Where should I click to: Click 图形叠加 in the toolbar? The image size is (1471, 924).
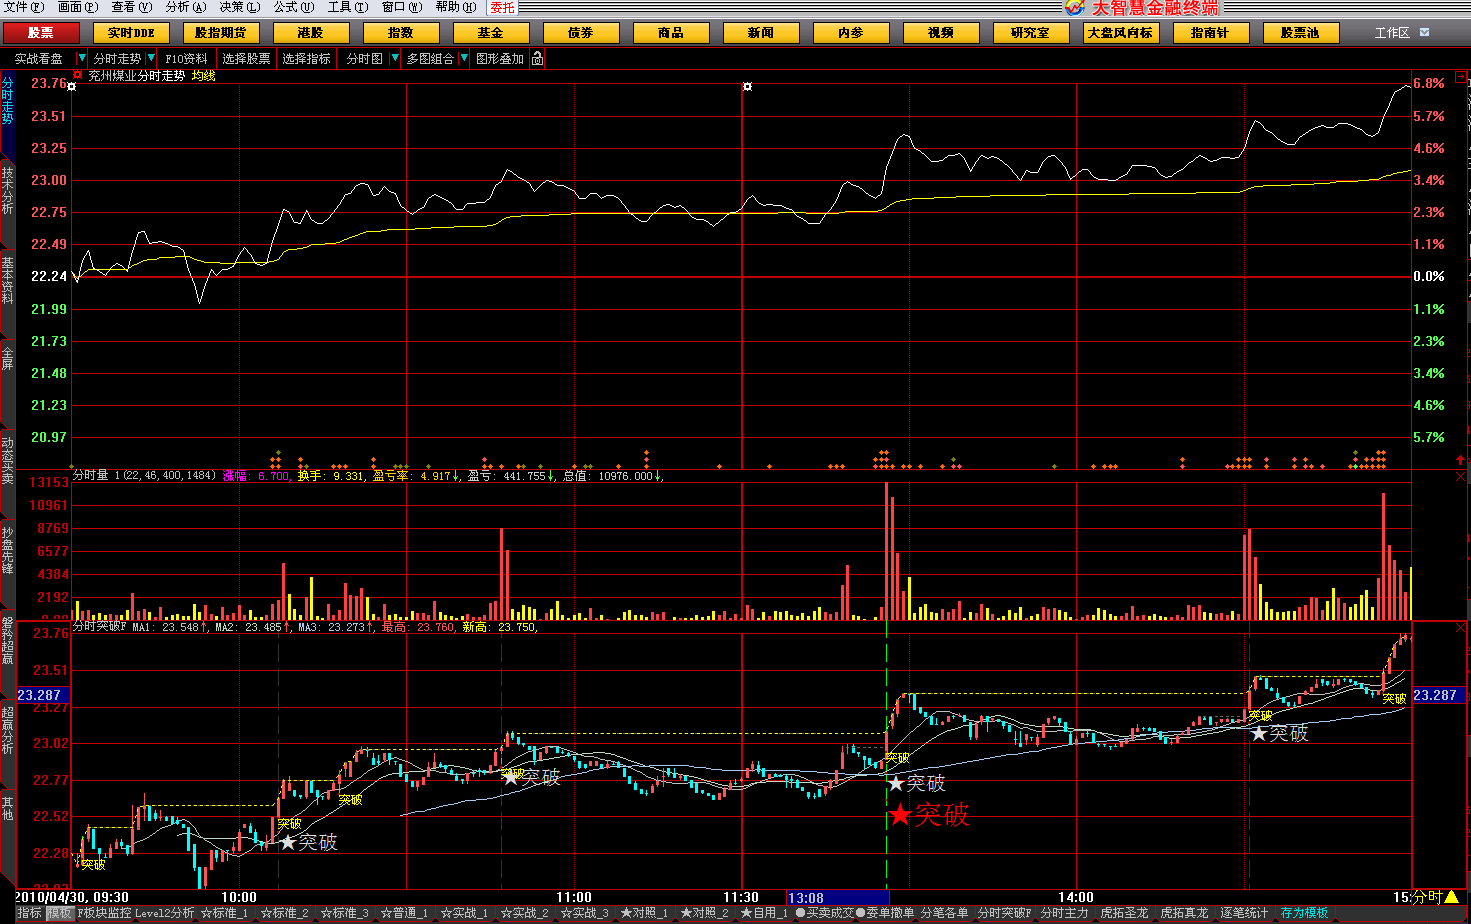click(x=500, y=59)
